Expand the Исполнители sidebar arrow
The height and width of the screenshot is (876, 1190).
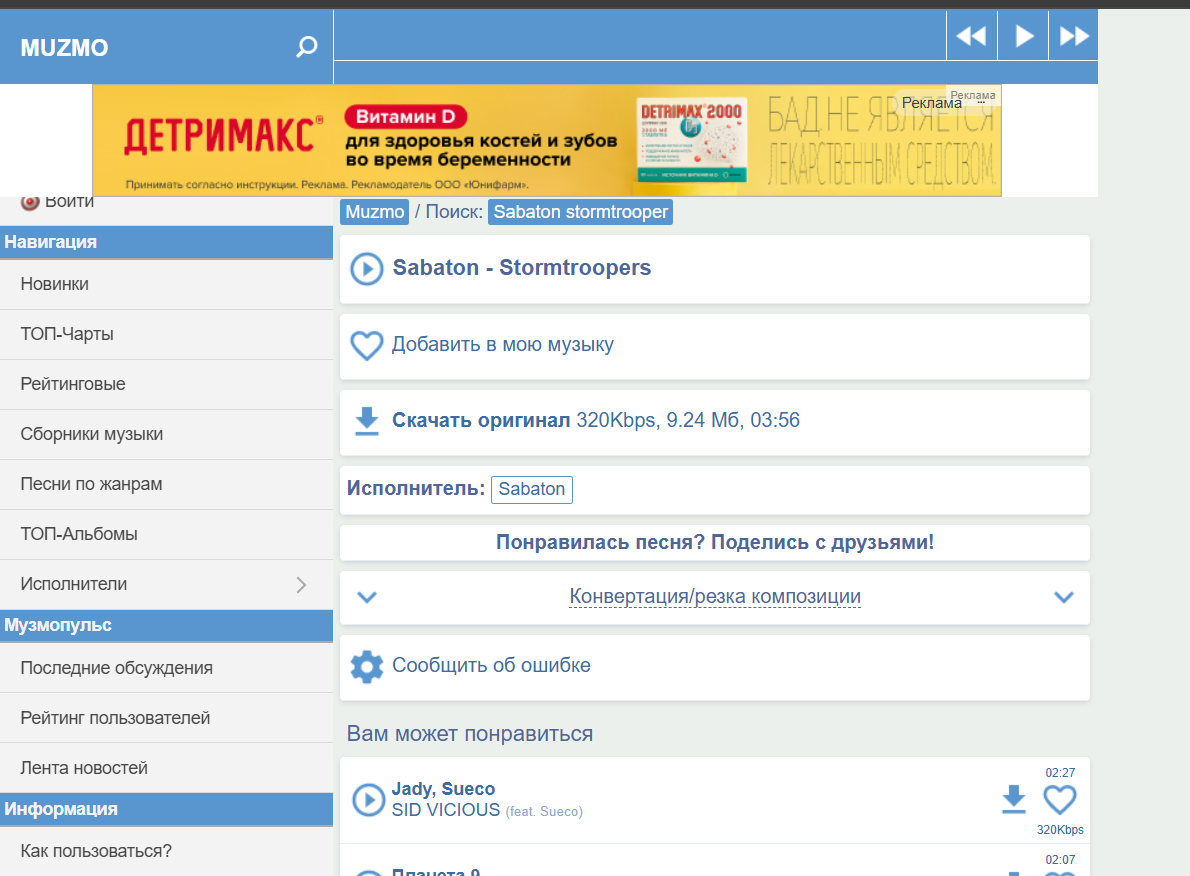click(x=301, y=585)
